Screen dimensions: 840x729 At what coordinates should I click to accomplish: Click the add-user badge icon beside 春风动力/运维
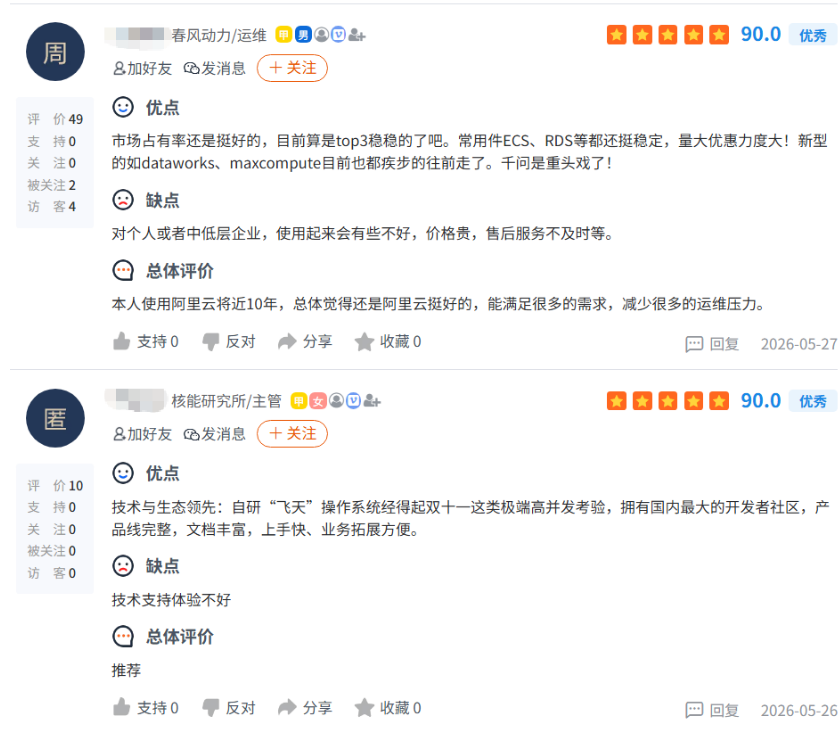pyautogui.click(x=357, y=35)
